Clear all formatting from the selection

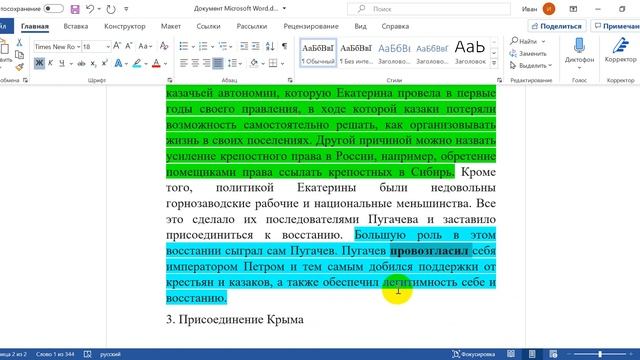(164, 46)
